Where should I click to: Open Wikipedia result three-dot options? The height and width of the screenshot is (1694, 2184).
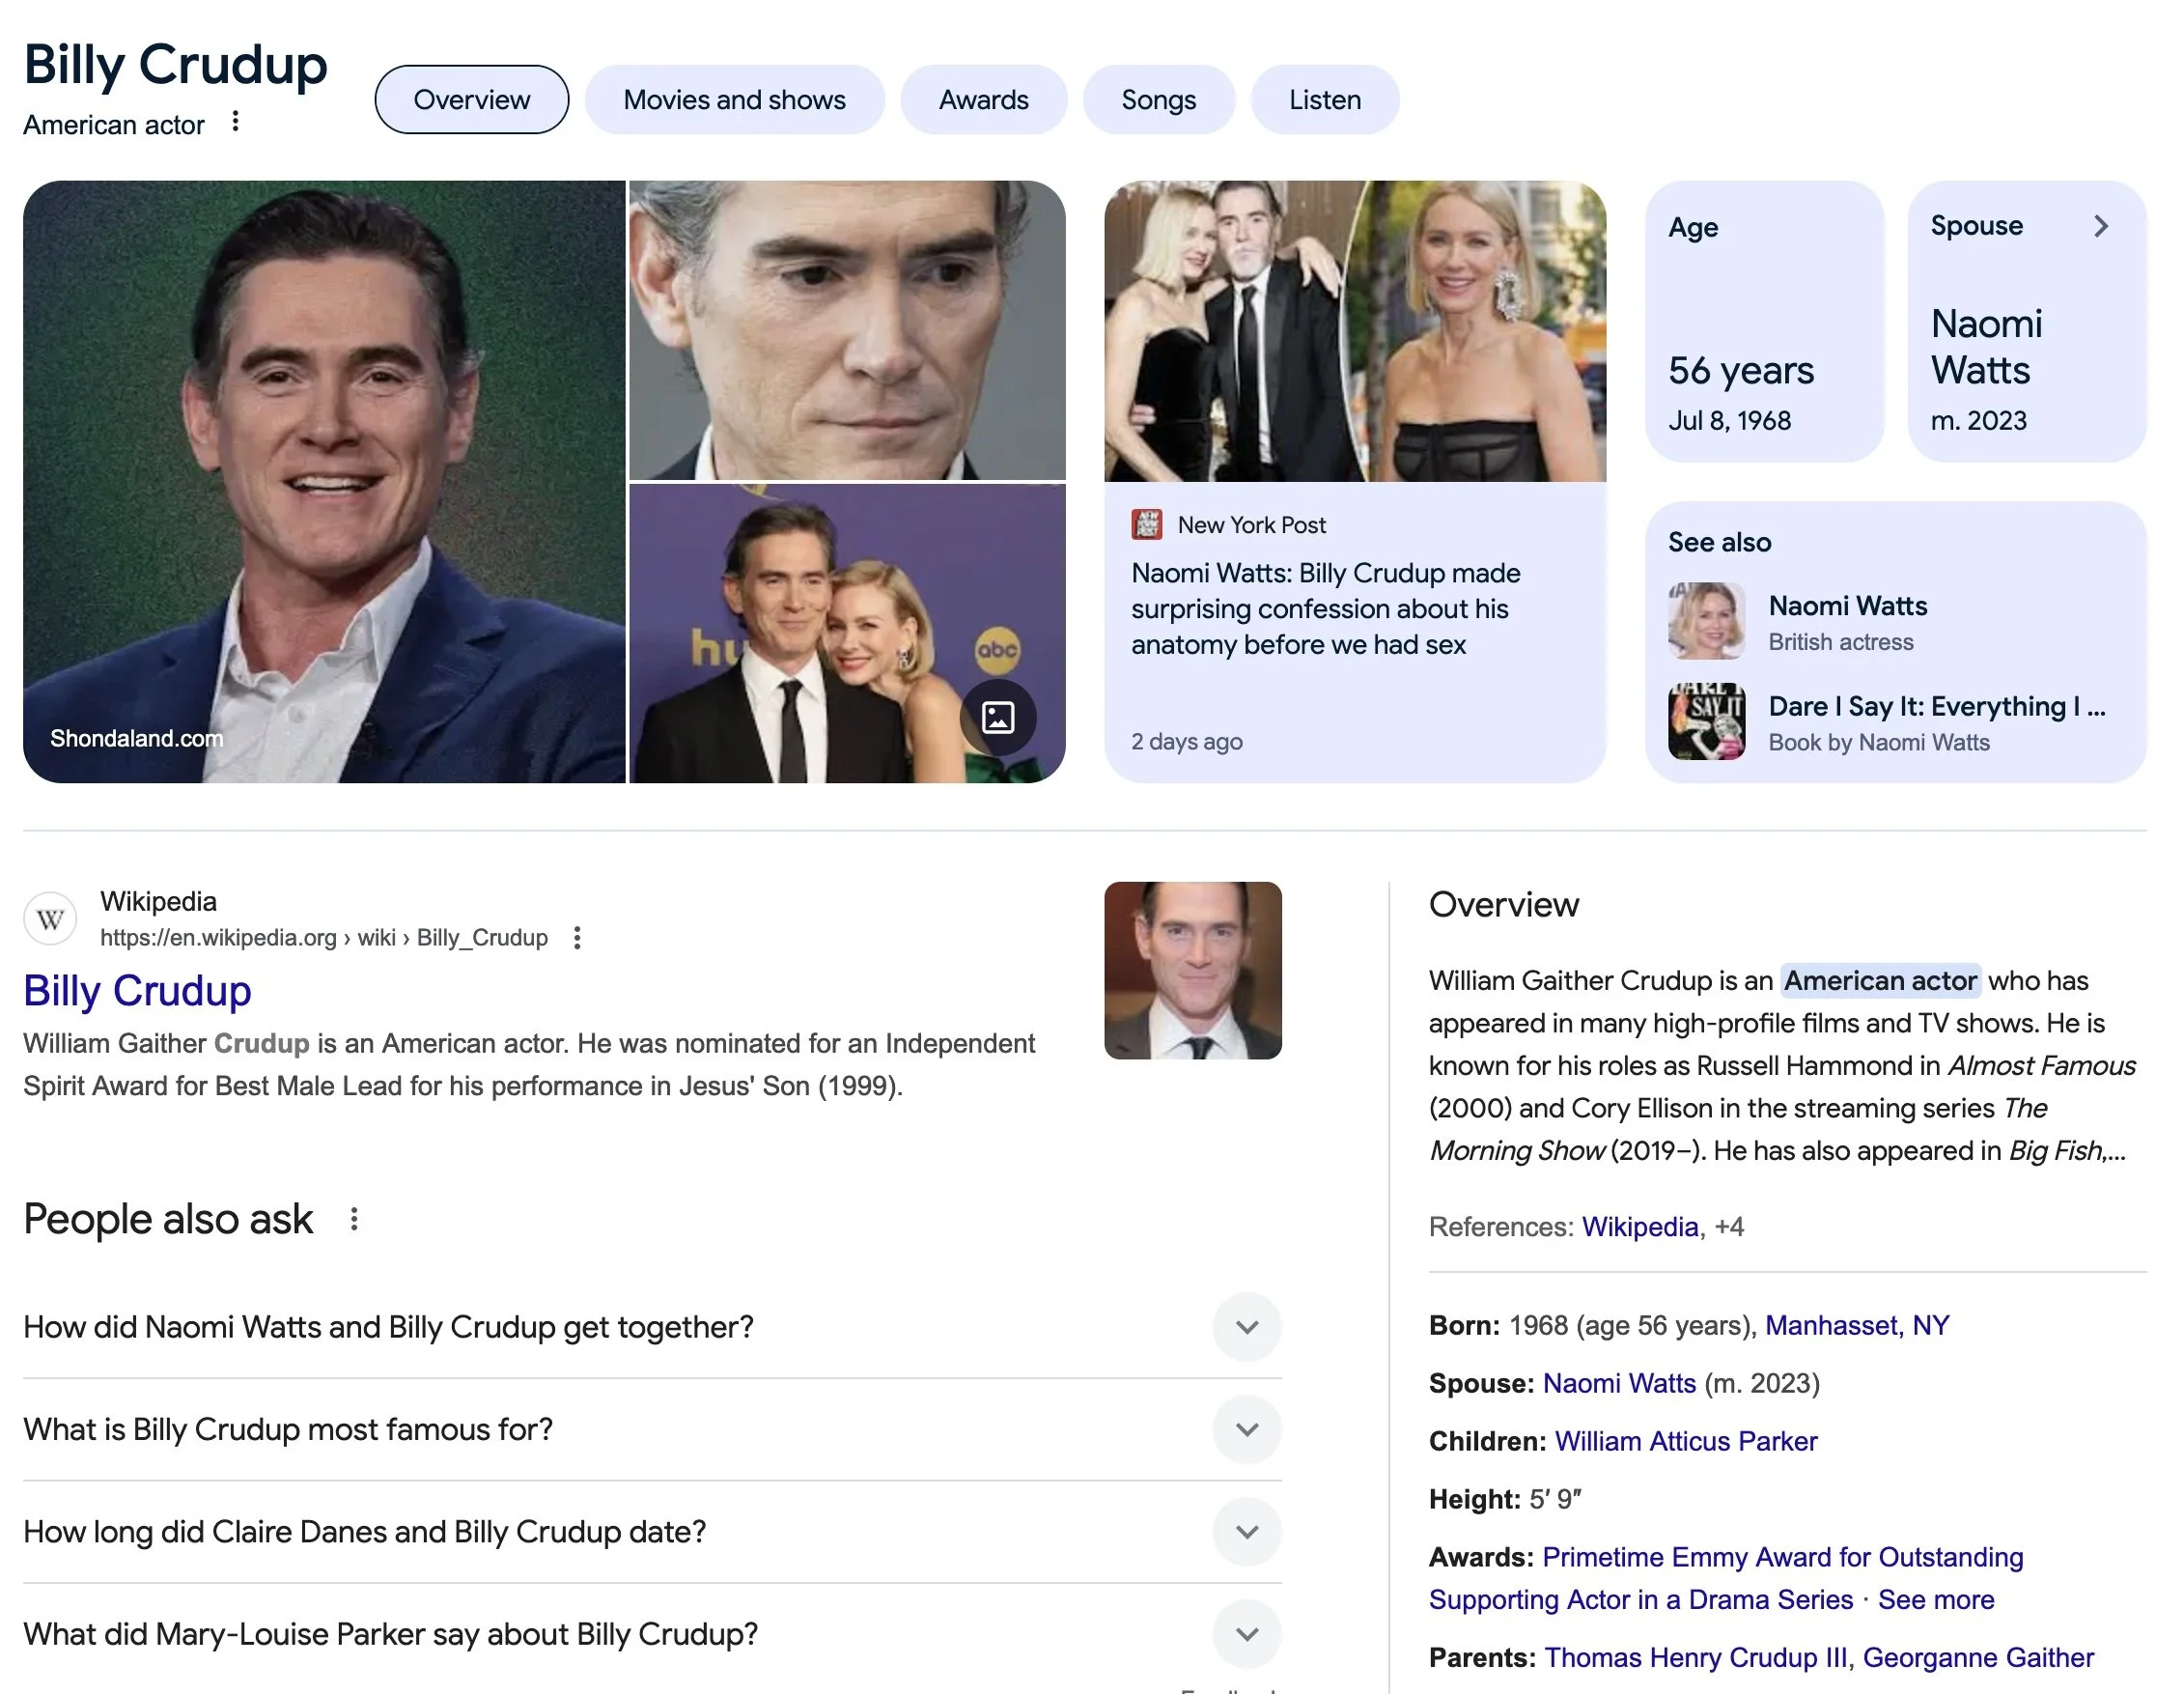pyautogui.click(x=577, y=937)
